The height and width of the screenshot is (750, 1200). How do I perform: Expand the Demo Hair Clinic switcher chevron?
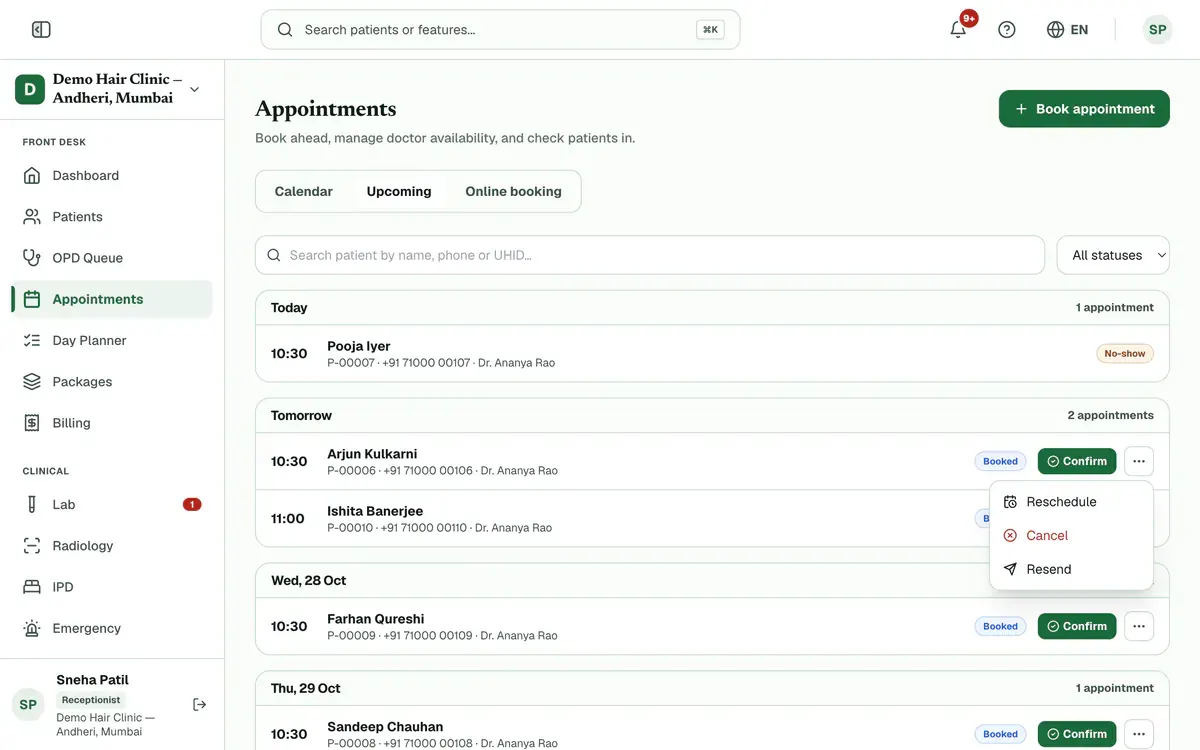[194, 89]
